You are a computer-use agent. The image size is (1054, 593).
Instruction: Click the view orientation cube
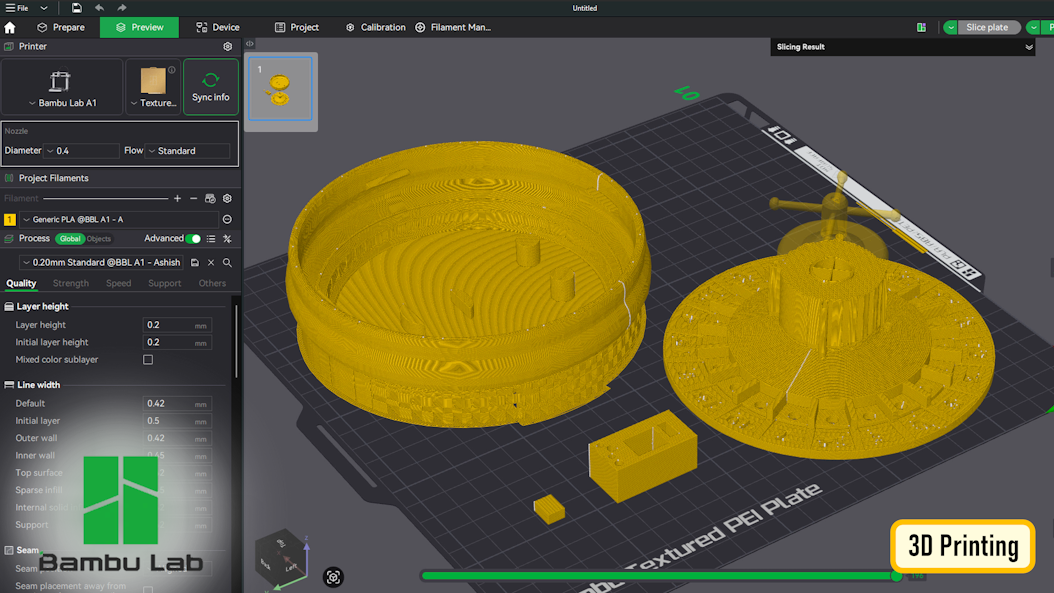(x=280, y=559)
